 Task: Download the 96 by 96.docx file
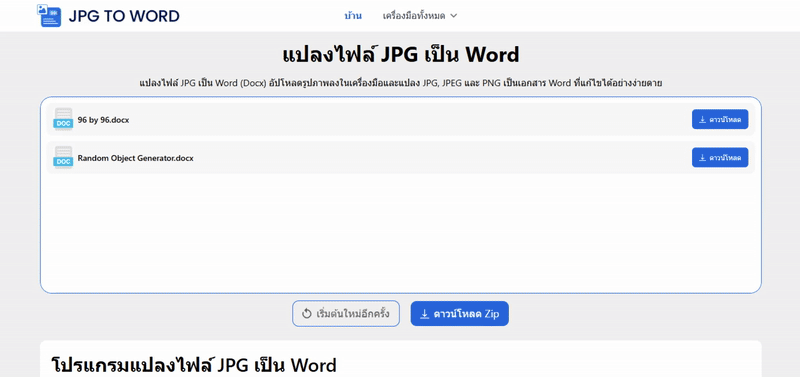[x=720, y=119]
